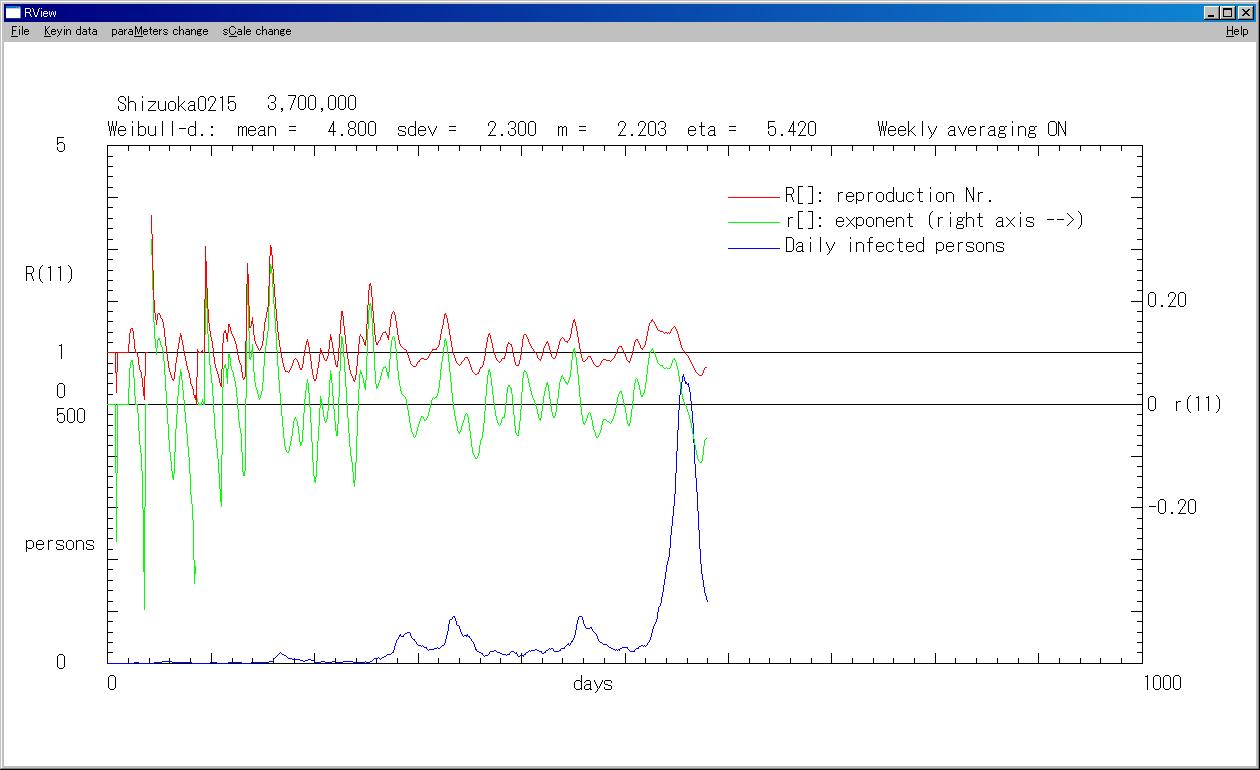The height and width of the screenshot is (770, 1260).
Task: Click the 'Weekly averaging ON' status text
Action: click(971, 129)
